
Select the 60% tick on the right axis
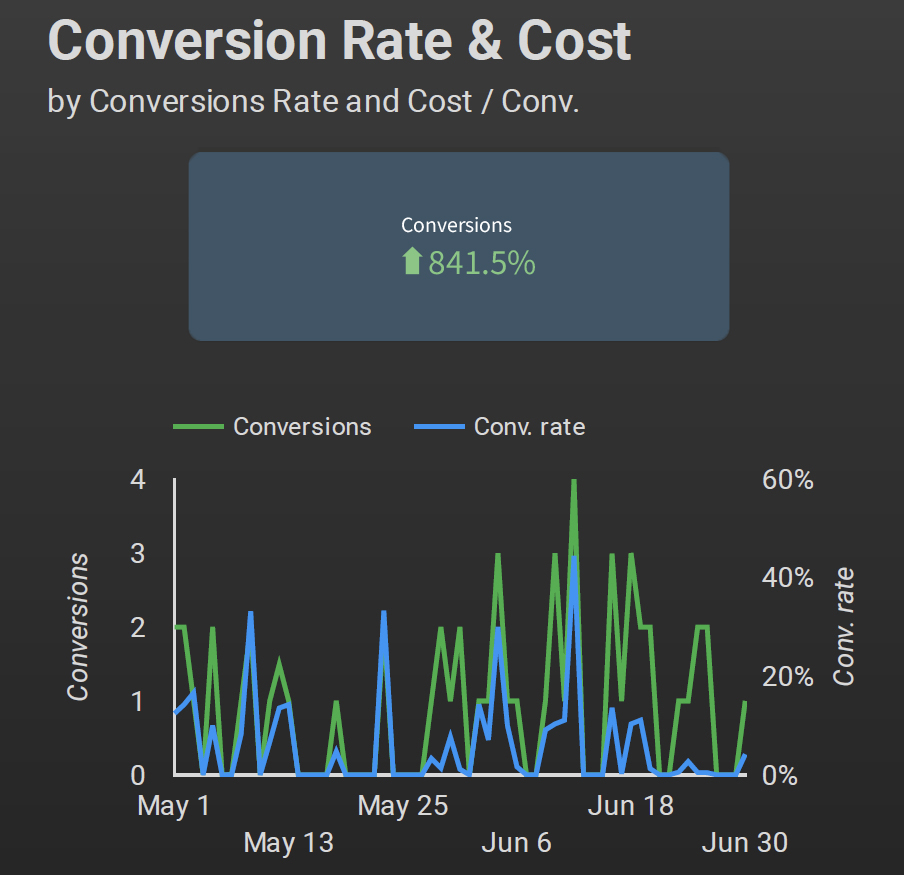coord(787,480)
